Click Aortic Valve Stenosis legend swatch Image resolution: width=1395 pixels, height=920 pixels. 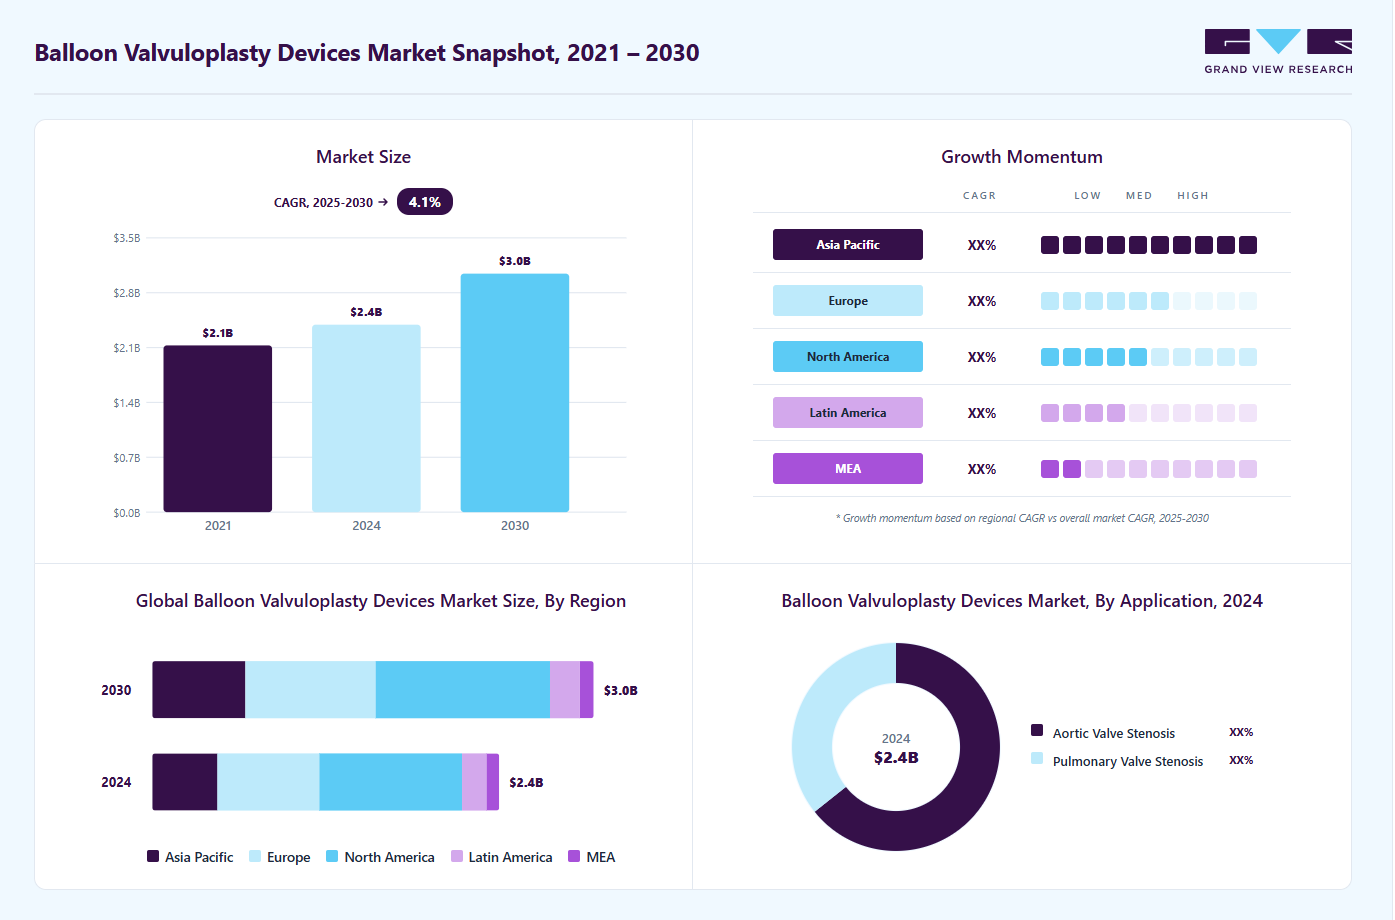(x=1037, y=730)
